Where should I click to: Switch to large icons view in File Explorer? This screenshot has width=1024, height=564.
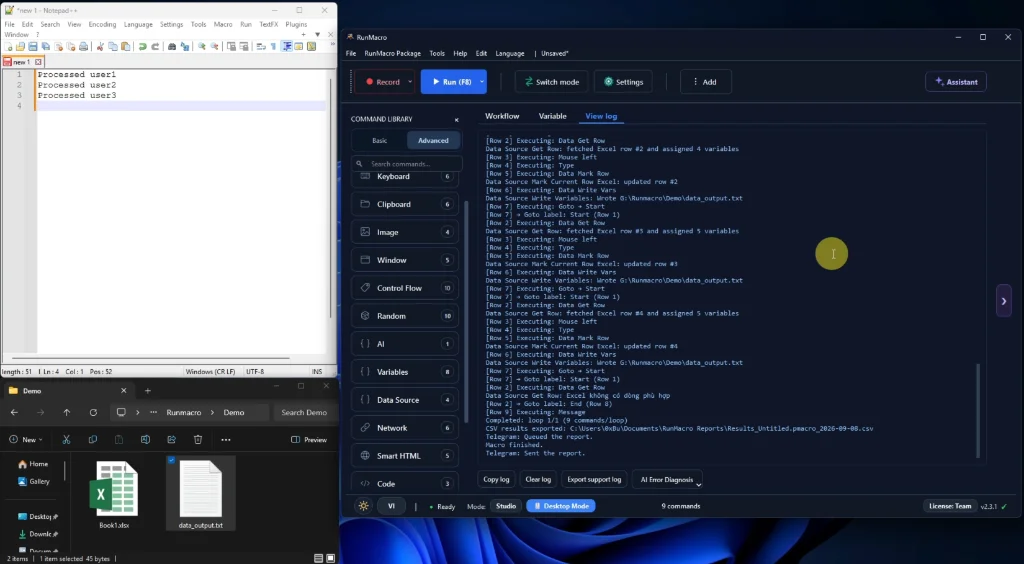(x=330, y=558)
